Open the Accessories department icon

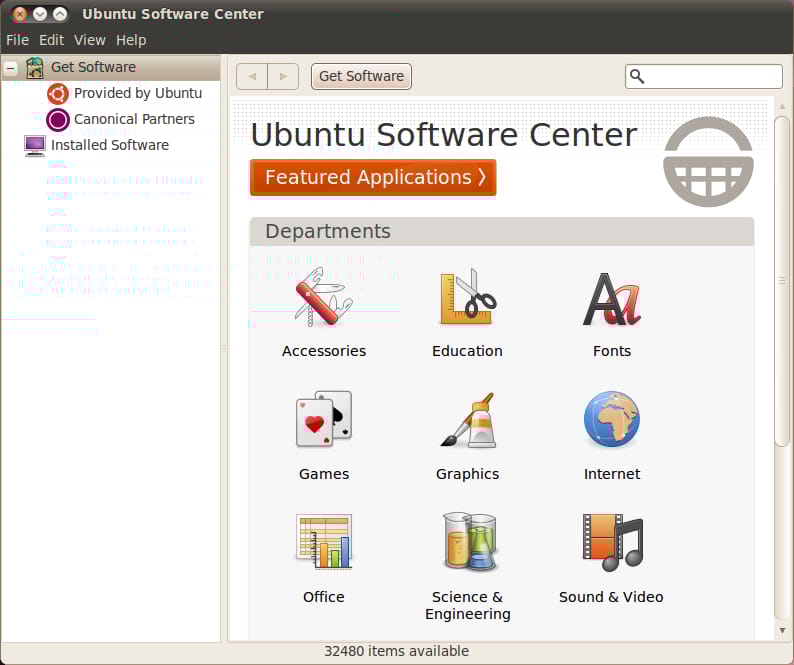click(x=323, y=297)
